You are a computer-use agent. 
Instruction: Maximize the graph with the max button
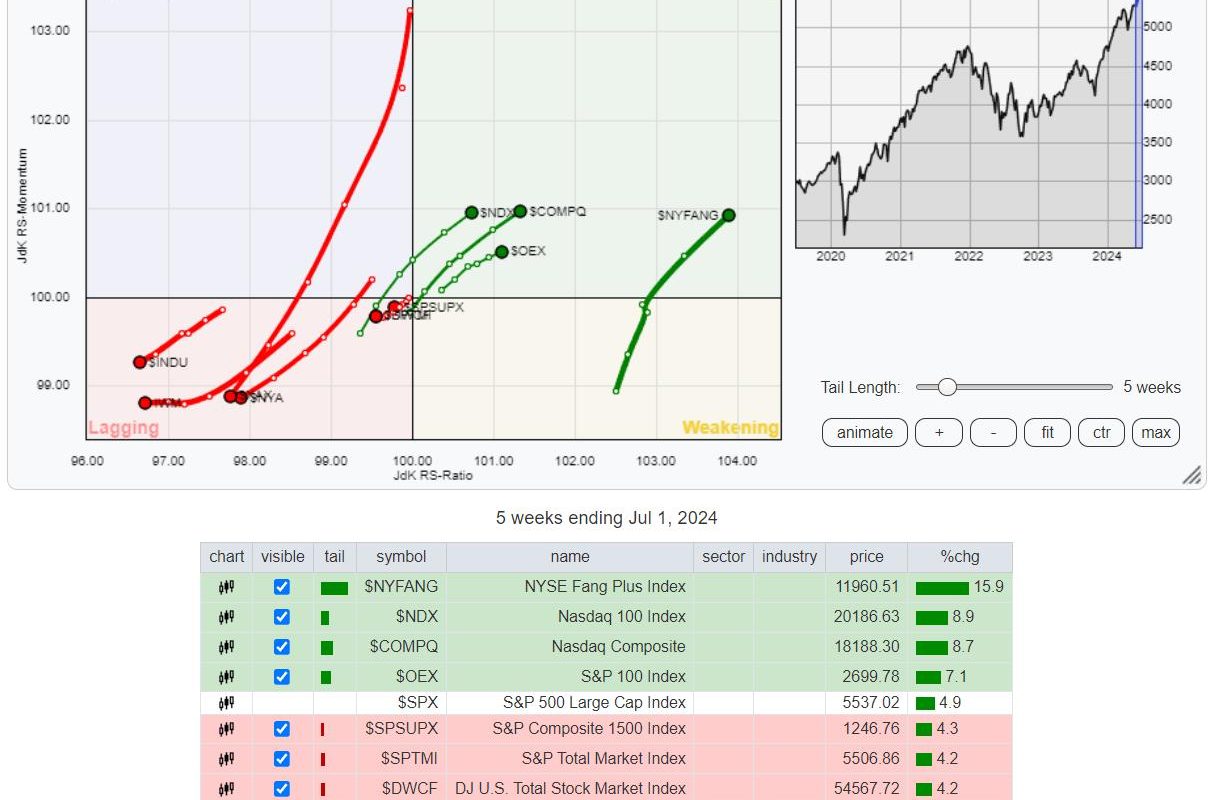click(1156, 433)
